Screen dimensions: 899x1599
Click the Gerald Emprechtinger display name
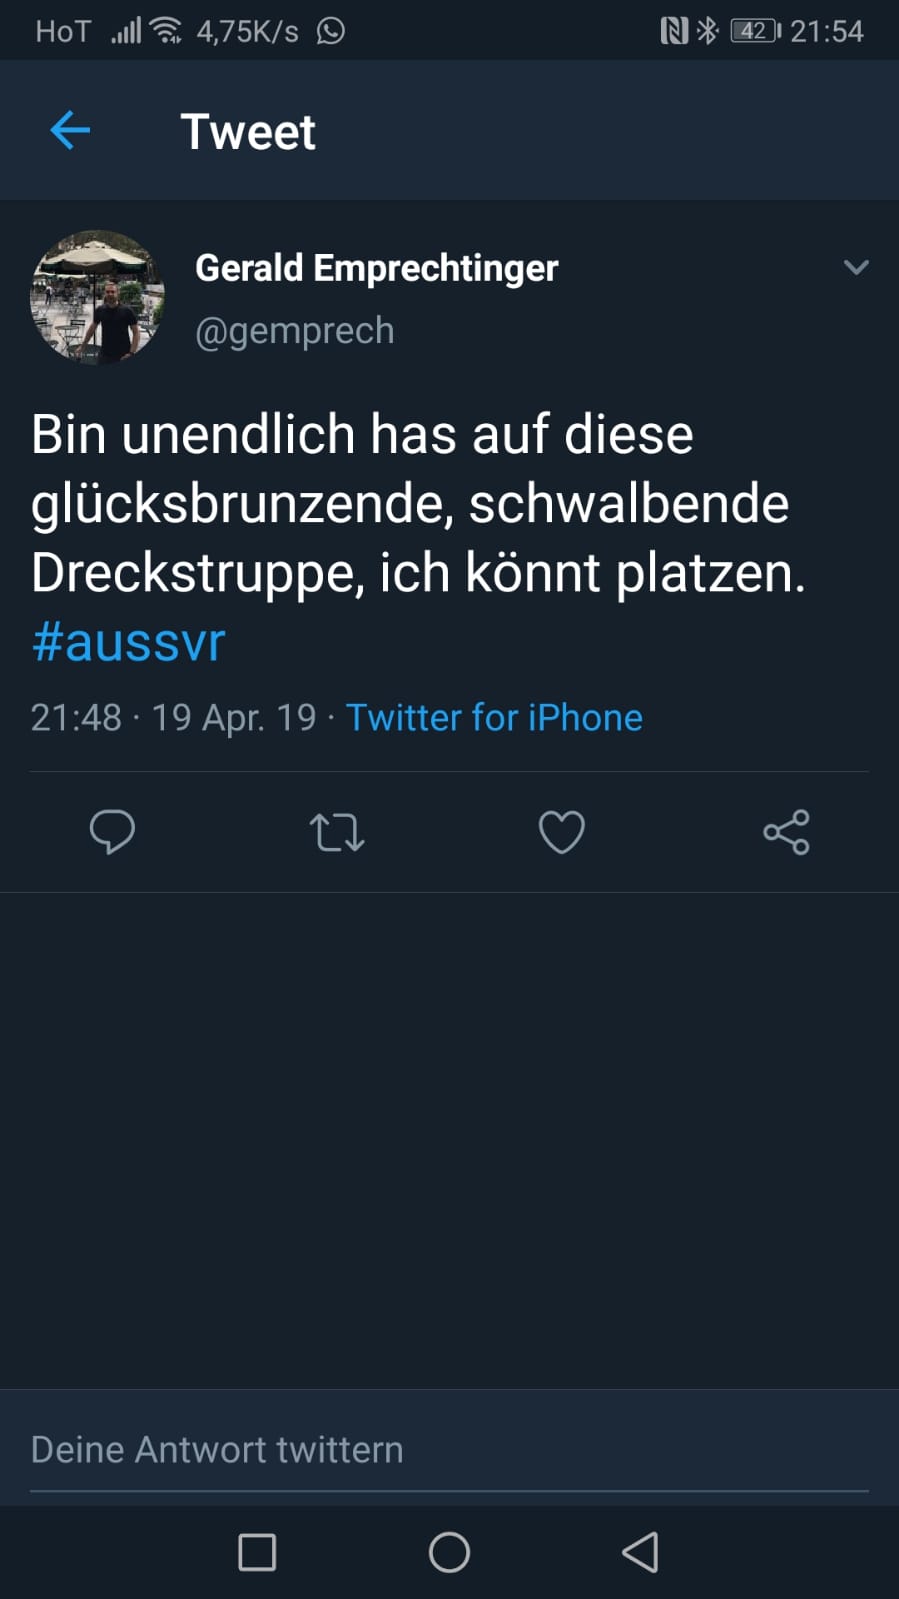point(376,268)
